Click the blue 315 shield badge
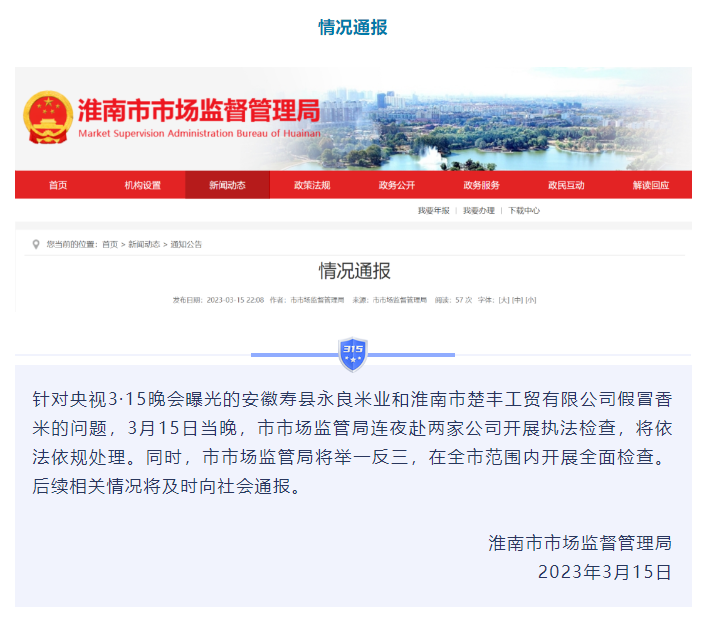The image size is (707, 623). coord(353,352)
